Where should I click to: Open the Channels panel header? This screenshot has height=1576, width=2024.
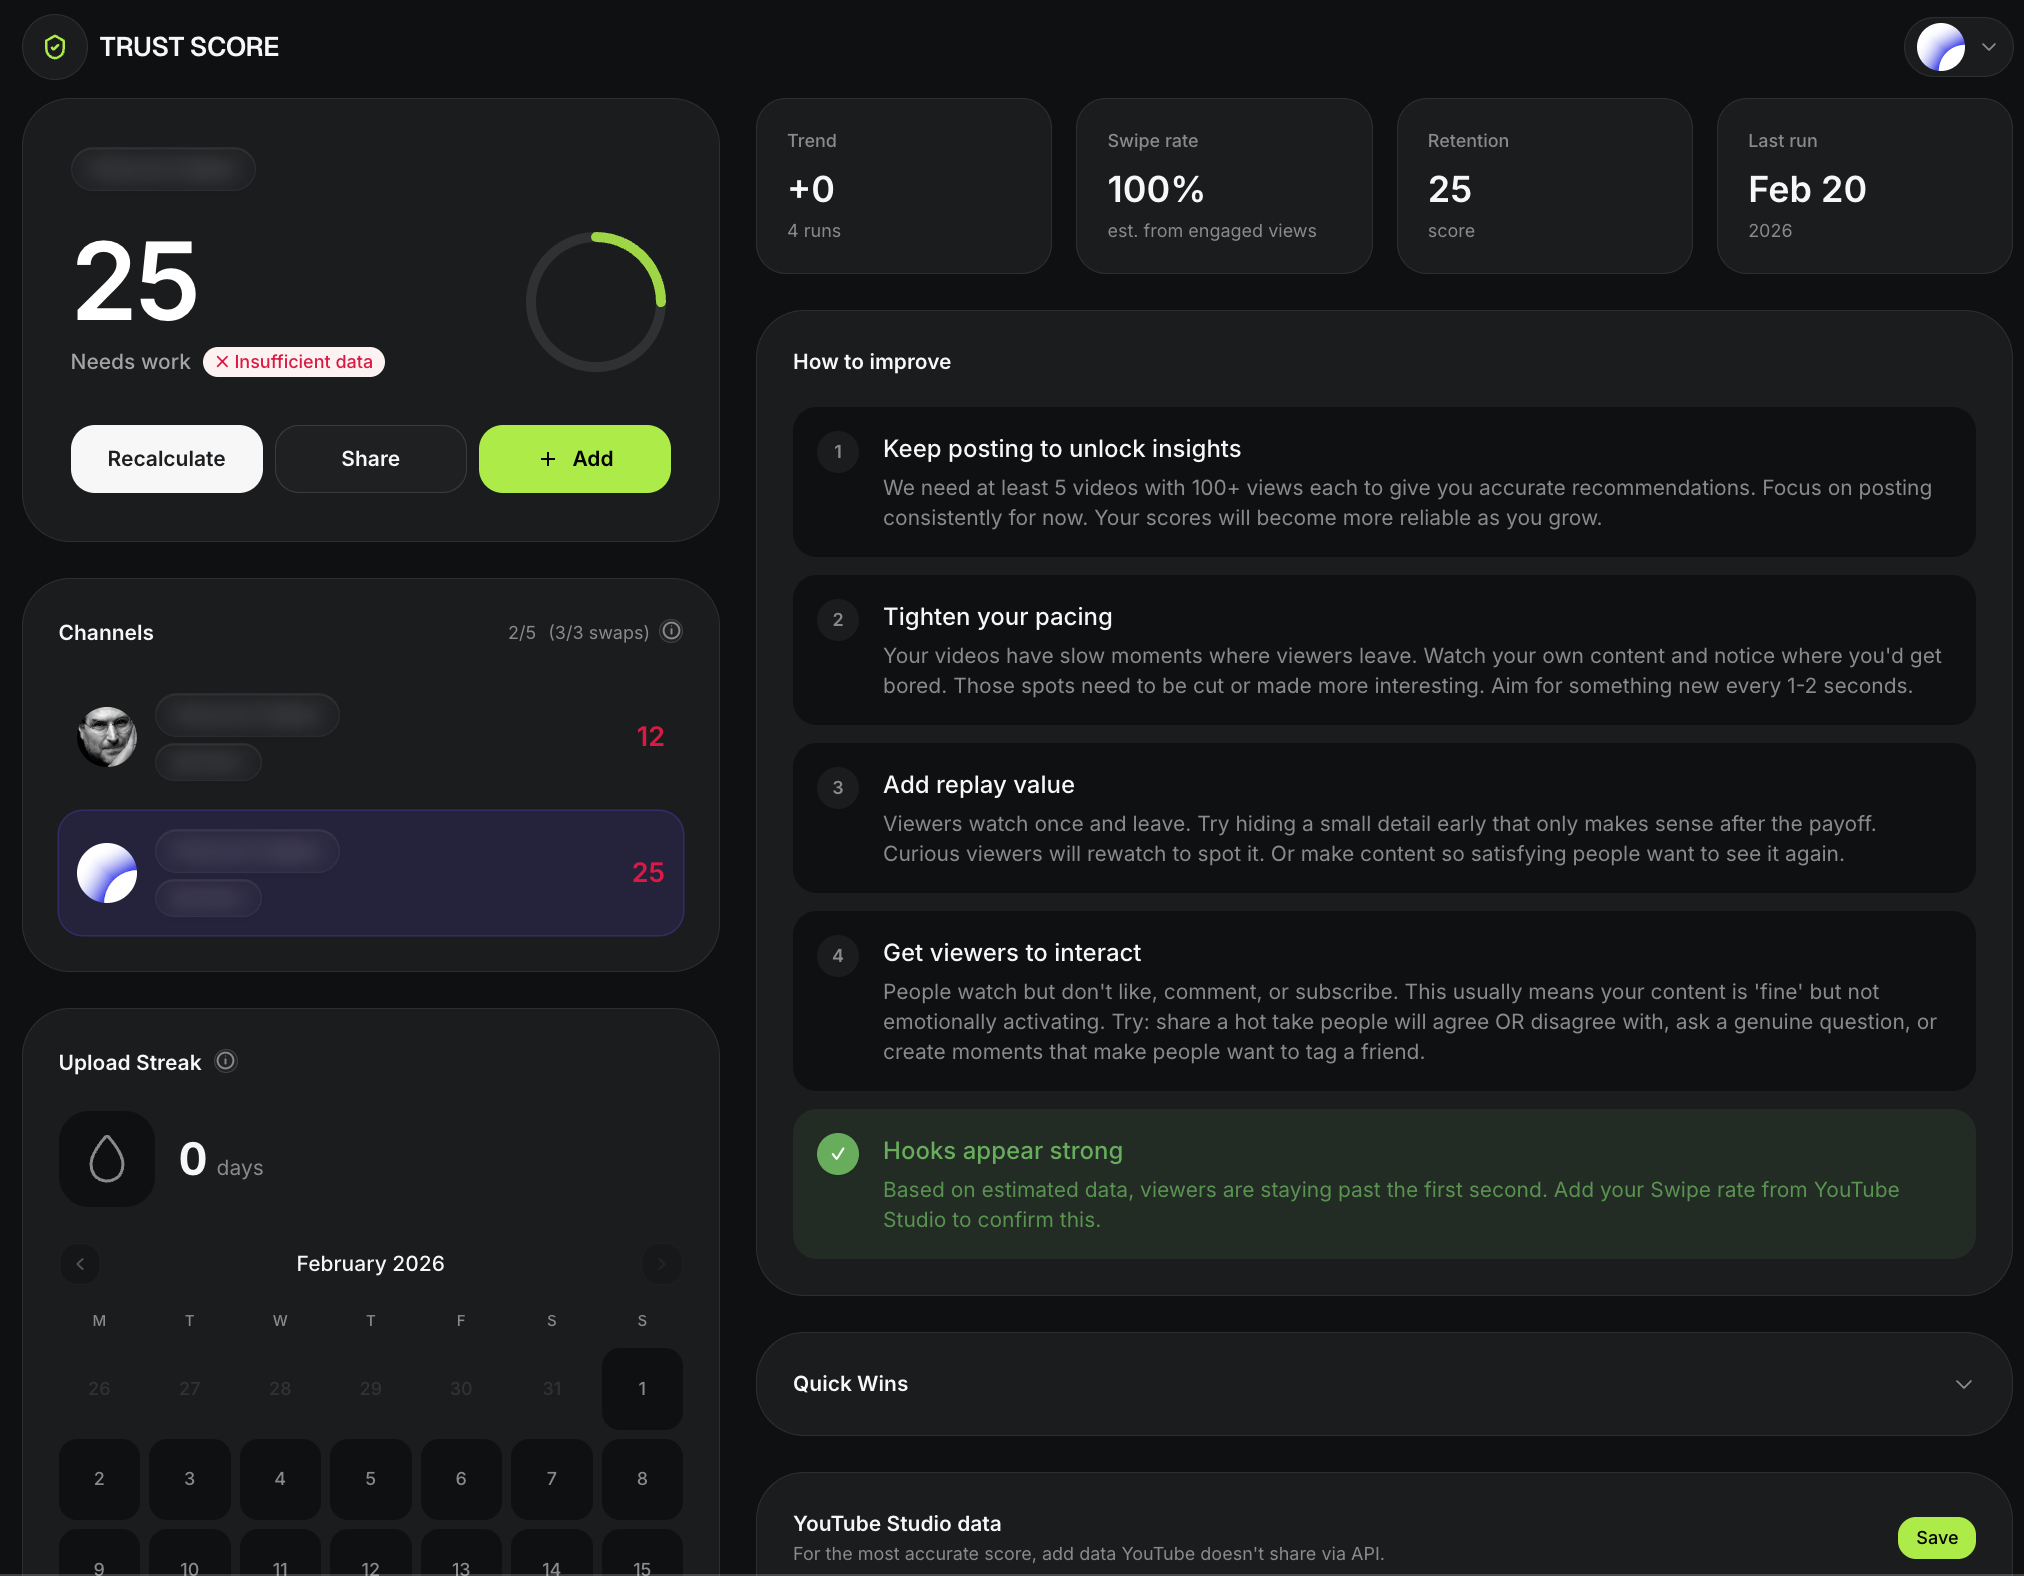tap(106, 632)
